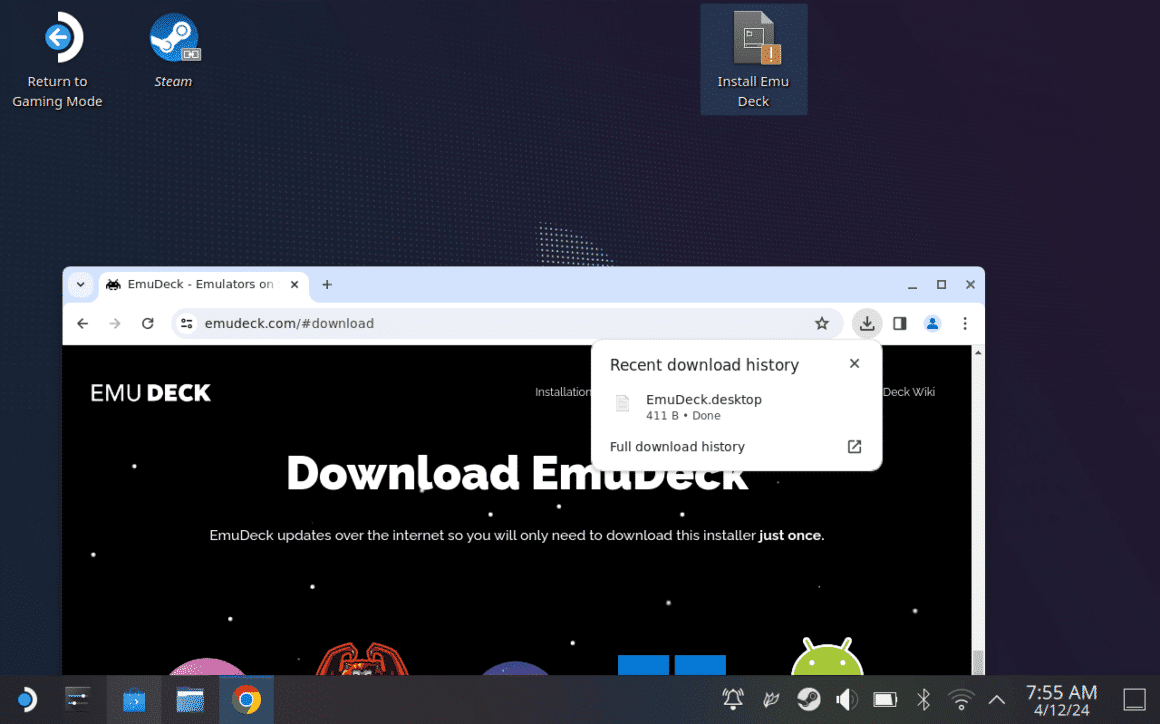Open the downloaded EmuDeck.desktop file
This screenshot has width=1160, height=724.
click(x=736, y=407)
